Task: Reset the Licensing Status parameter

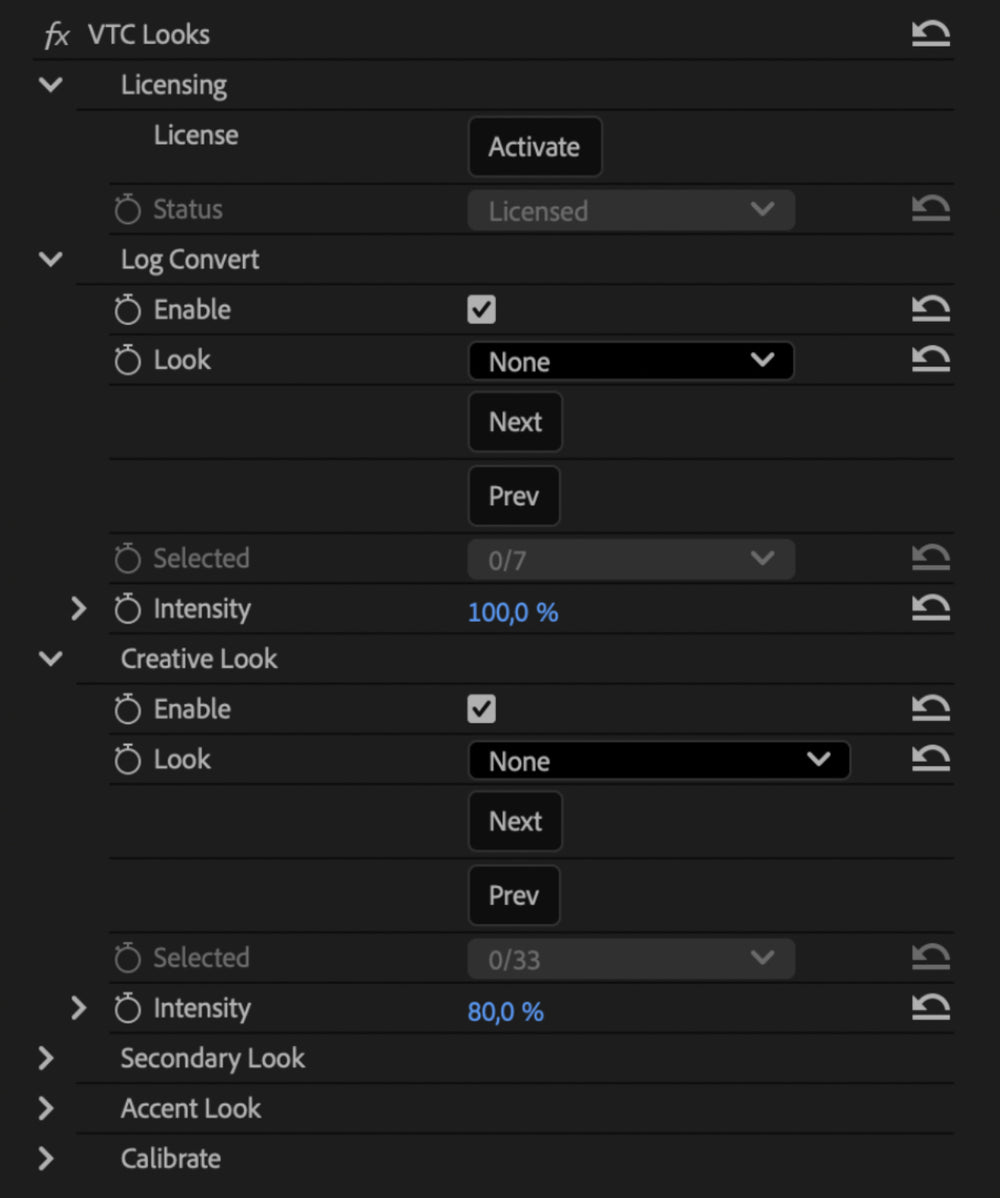Action: click(930, 209)
